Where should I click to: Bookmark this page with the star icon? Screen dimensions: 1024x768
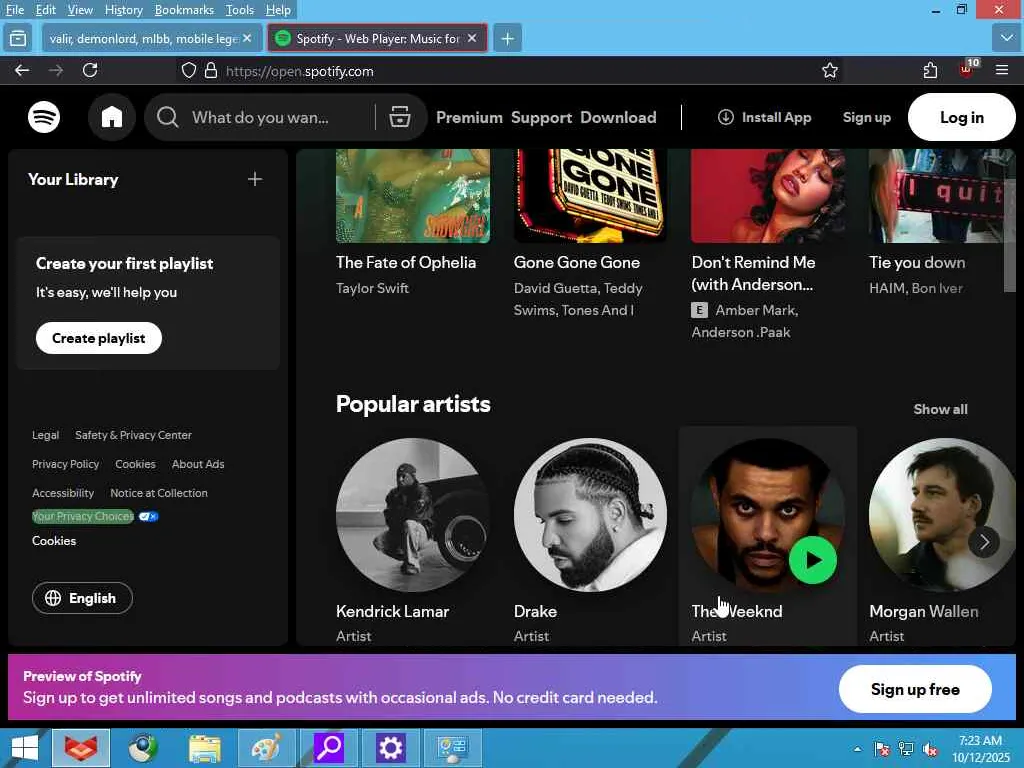tap(829, 71)
